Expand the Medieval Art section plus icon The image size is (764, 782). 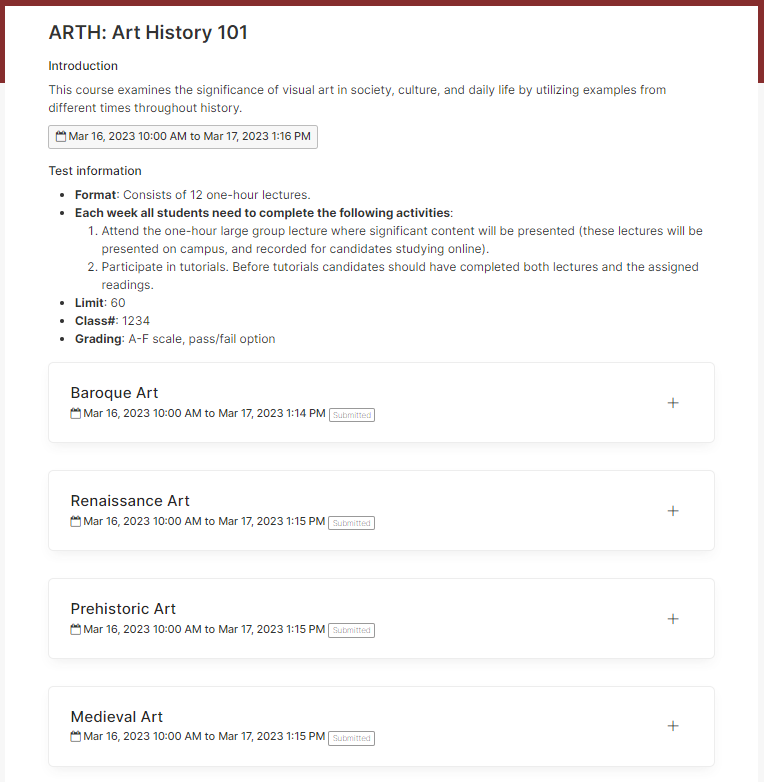pos(673,726)
